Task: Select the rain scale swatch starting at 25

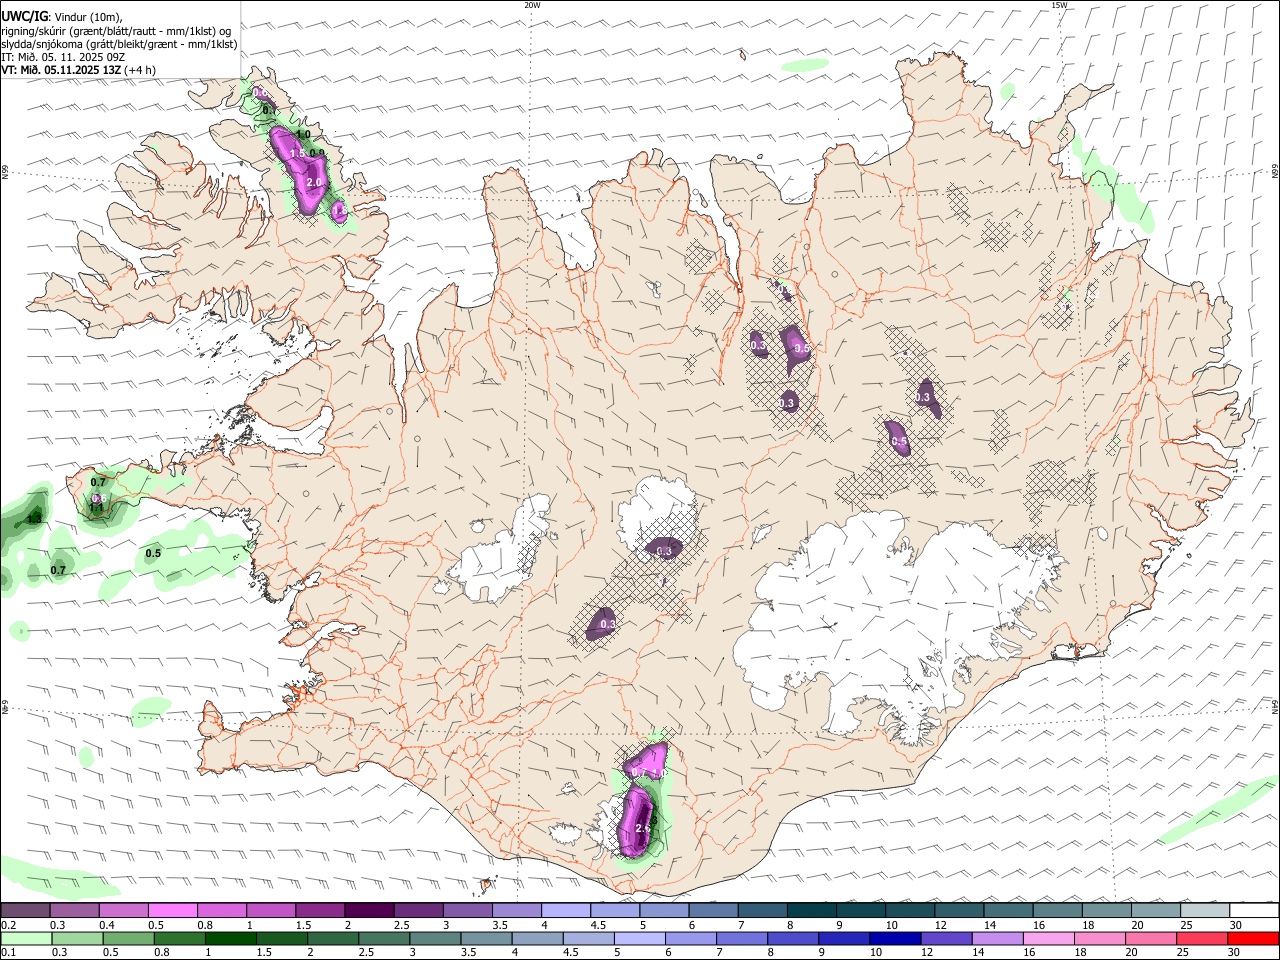Action: [x=1203, y=939]
